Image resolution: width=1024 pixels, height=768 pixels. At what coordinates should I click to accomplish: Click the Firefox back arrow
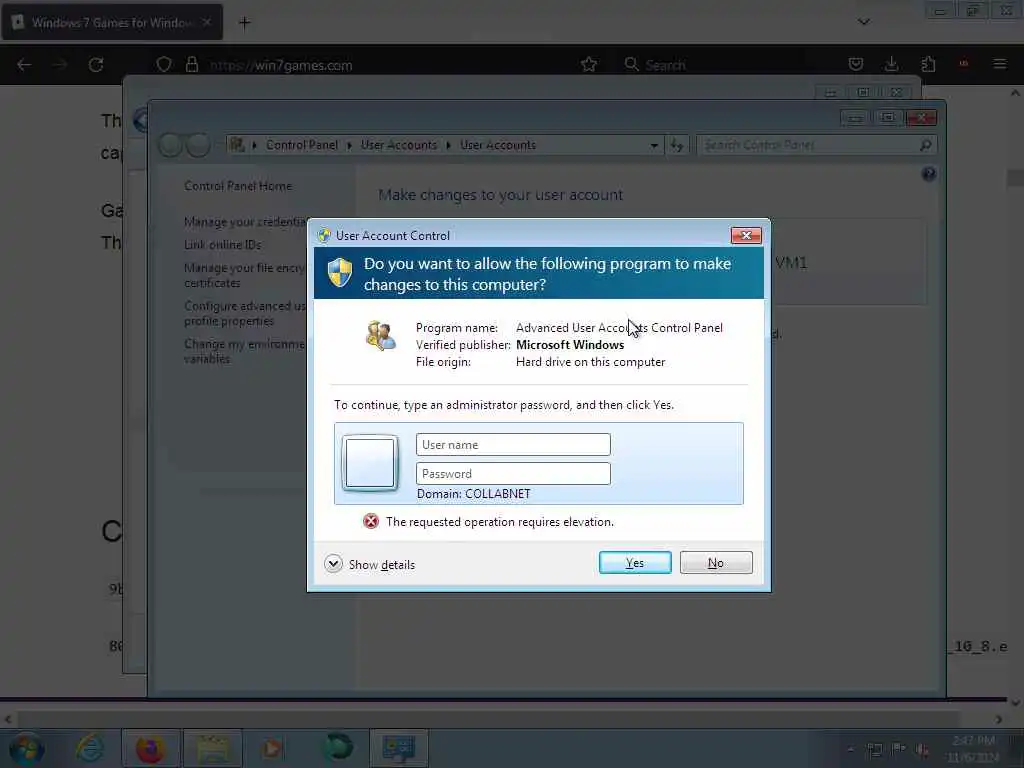pyautogui.click(x=24, y=65)
